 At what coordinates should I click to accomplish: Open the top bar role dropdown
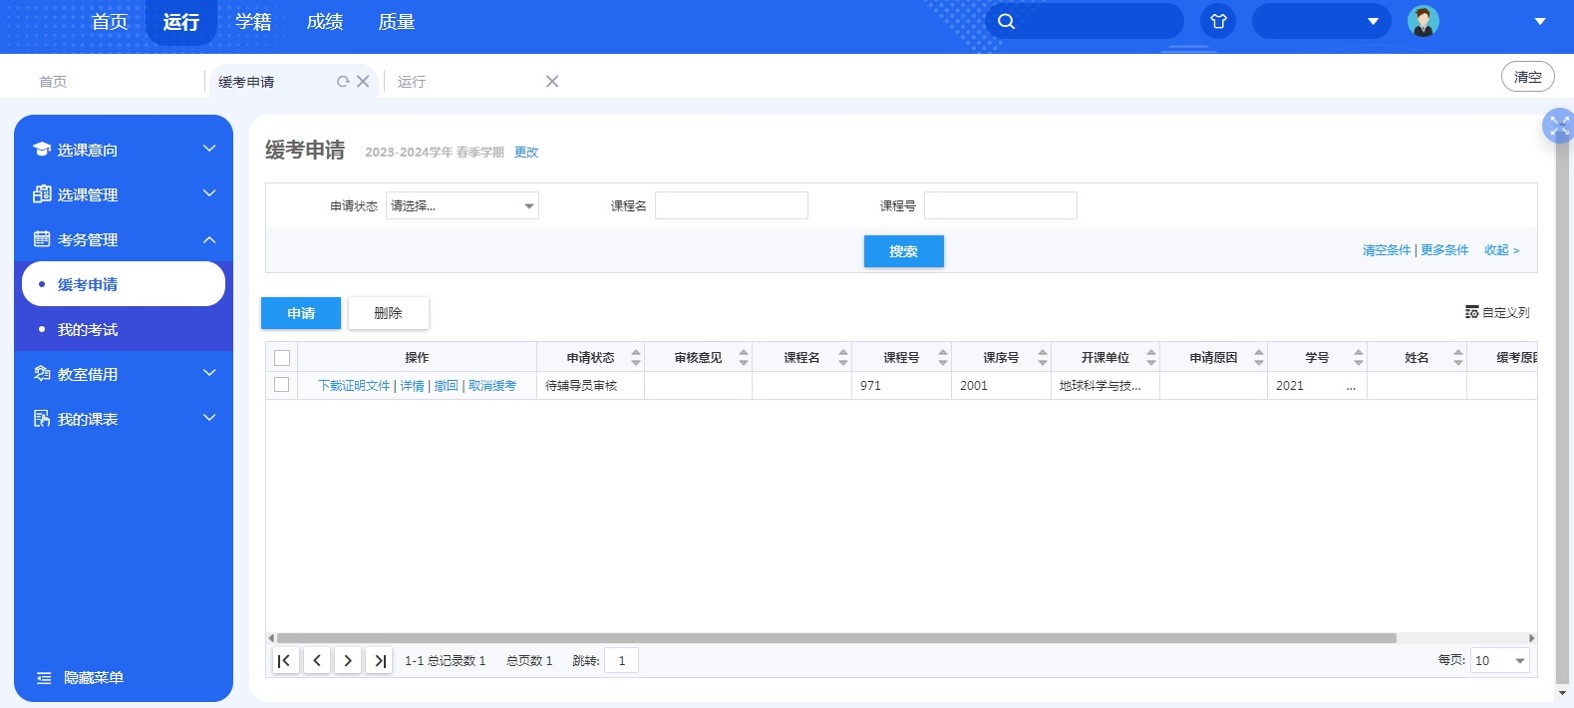pos(1321,21)
